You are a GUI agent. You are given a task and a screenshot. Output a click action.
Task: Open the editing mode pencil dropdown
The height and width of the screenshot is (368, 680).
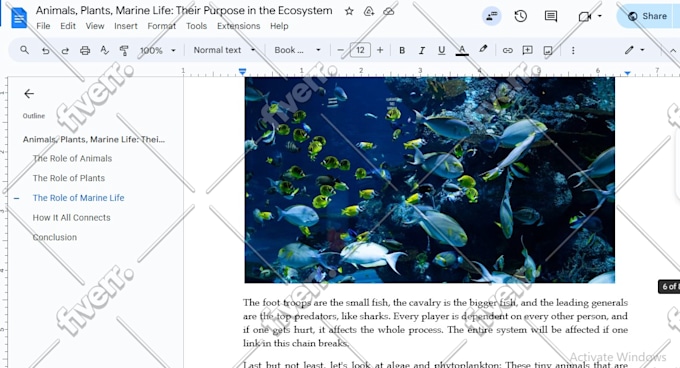point(634,50)
